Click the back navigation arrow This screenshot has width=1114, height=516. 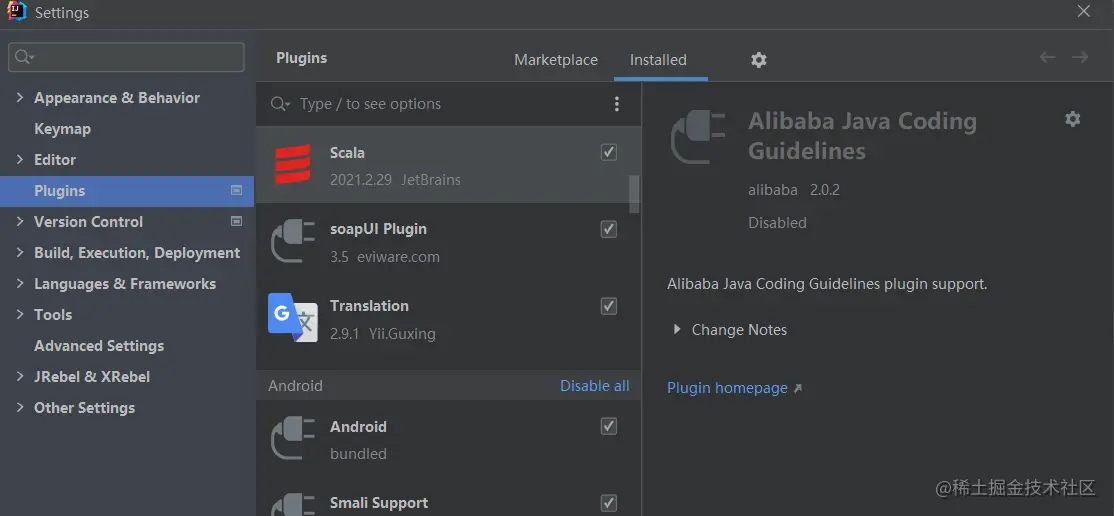click(1047, 58)
